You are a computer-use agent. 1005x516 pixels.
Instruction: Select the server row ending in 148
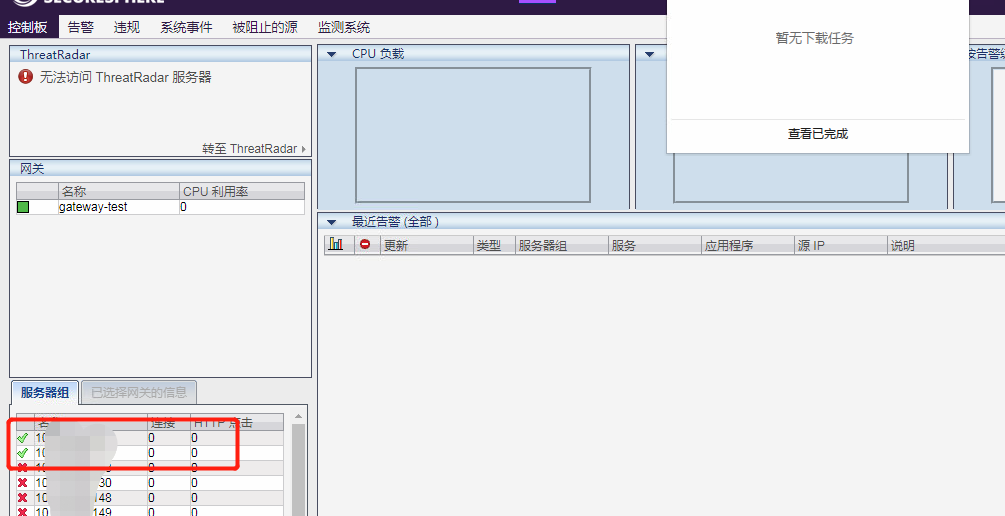pyautogui.click(x=149, y=498)
